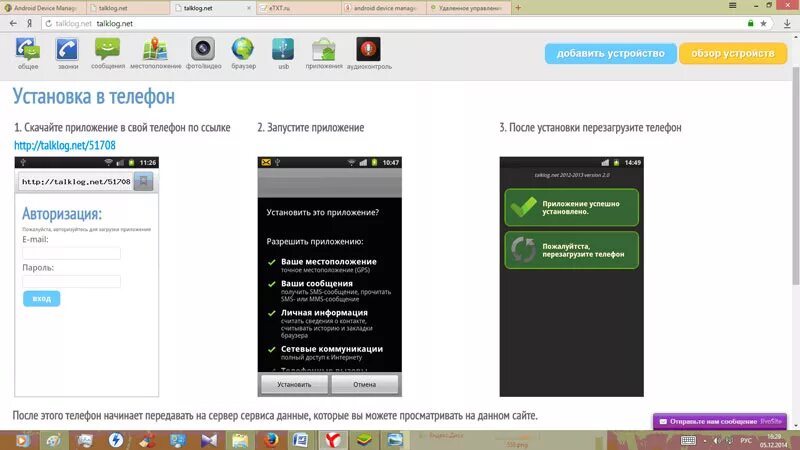This screenshot has width=800, height=450.
Task: Open BlueStacks icon in taskbar
Action: pos(364,440)
